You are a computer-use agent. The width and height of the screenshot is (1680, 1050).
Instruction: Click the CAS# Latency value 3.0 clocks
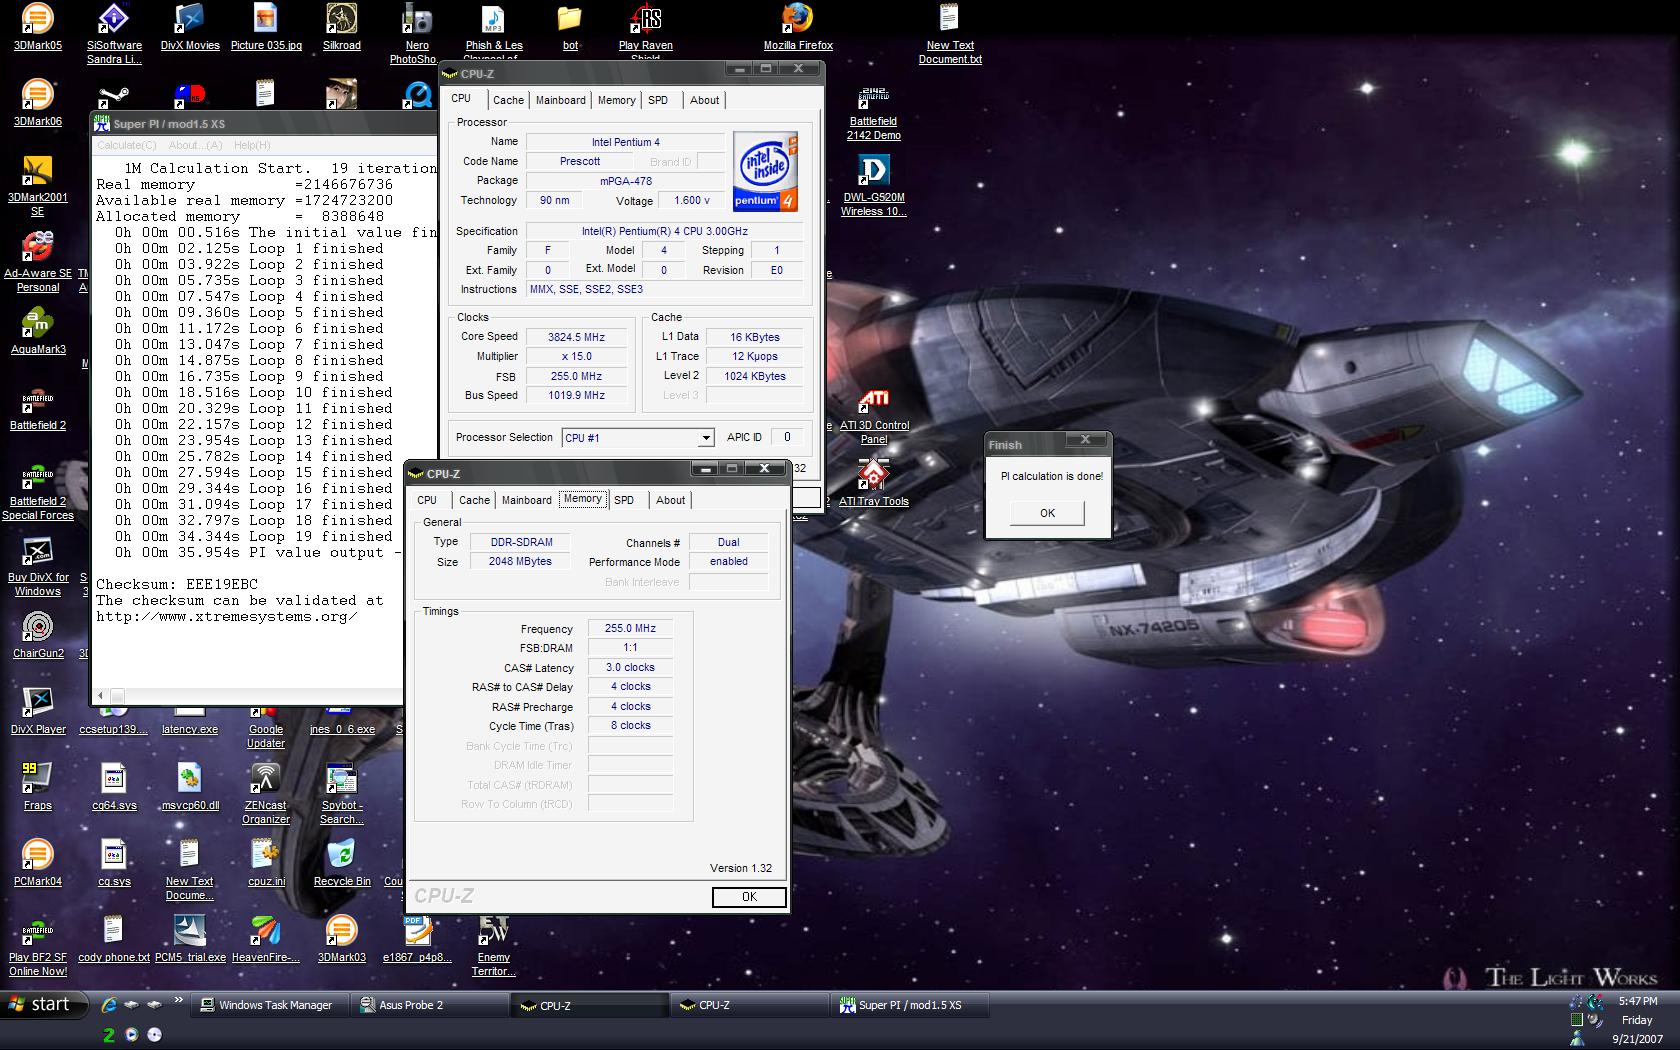click(x=630, y=667)
